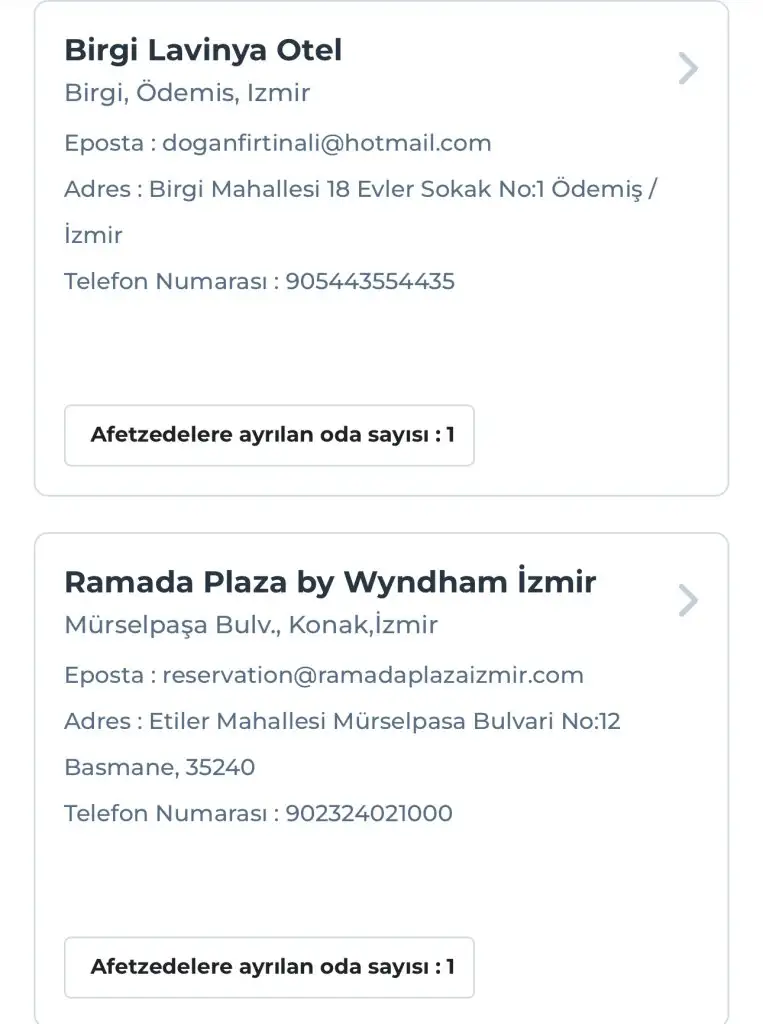This screenshot has height=1024, width=763.
Task: Open the Birgi Lavinya Otel title
Action: pos(203,50)
